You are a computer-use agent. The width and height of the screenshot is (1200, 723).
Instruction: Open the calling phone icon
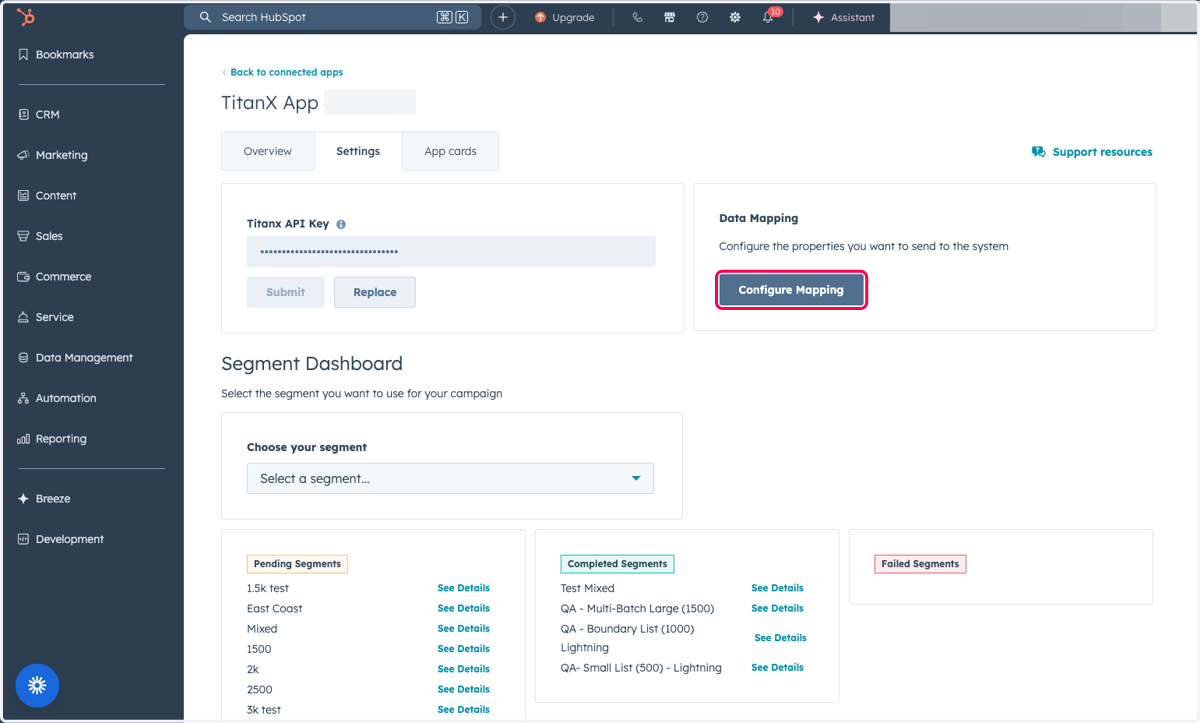click(638, 17)
